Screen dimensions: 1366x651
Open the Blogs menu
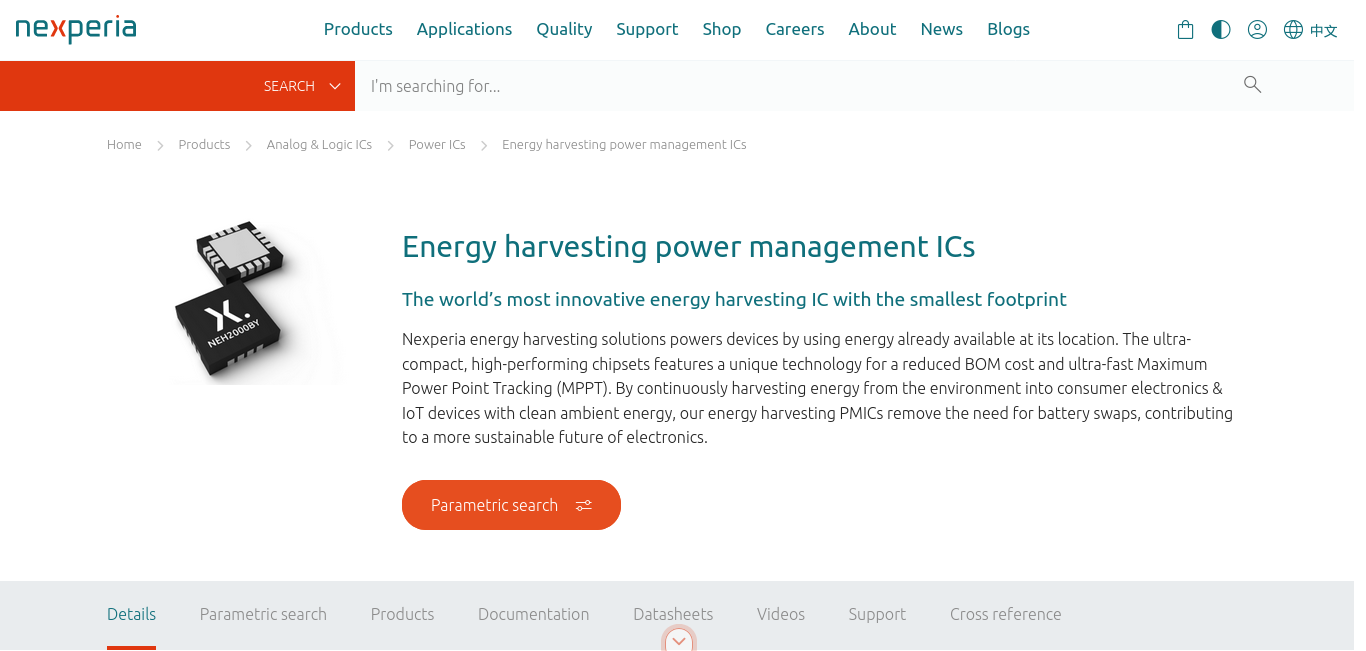1008,29
